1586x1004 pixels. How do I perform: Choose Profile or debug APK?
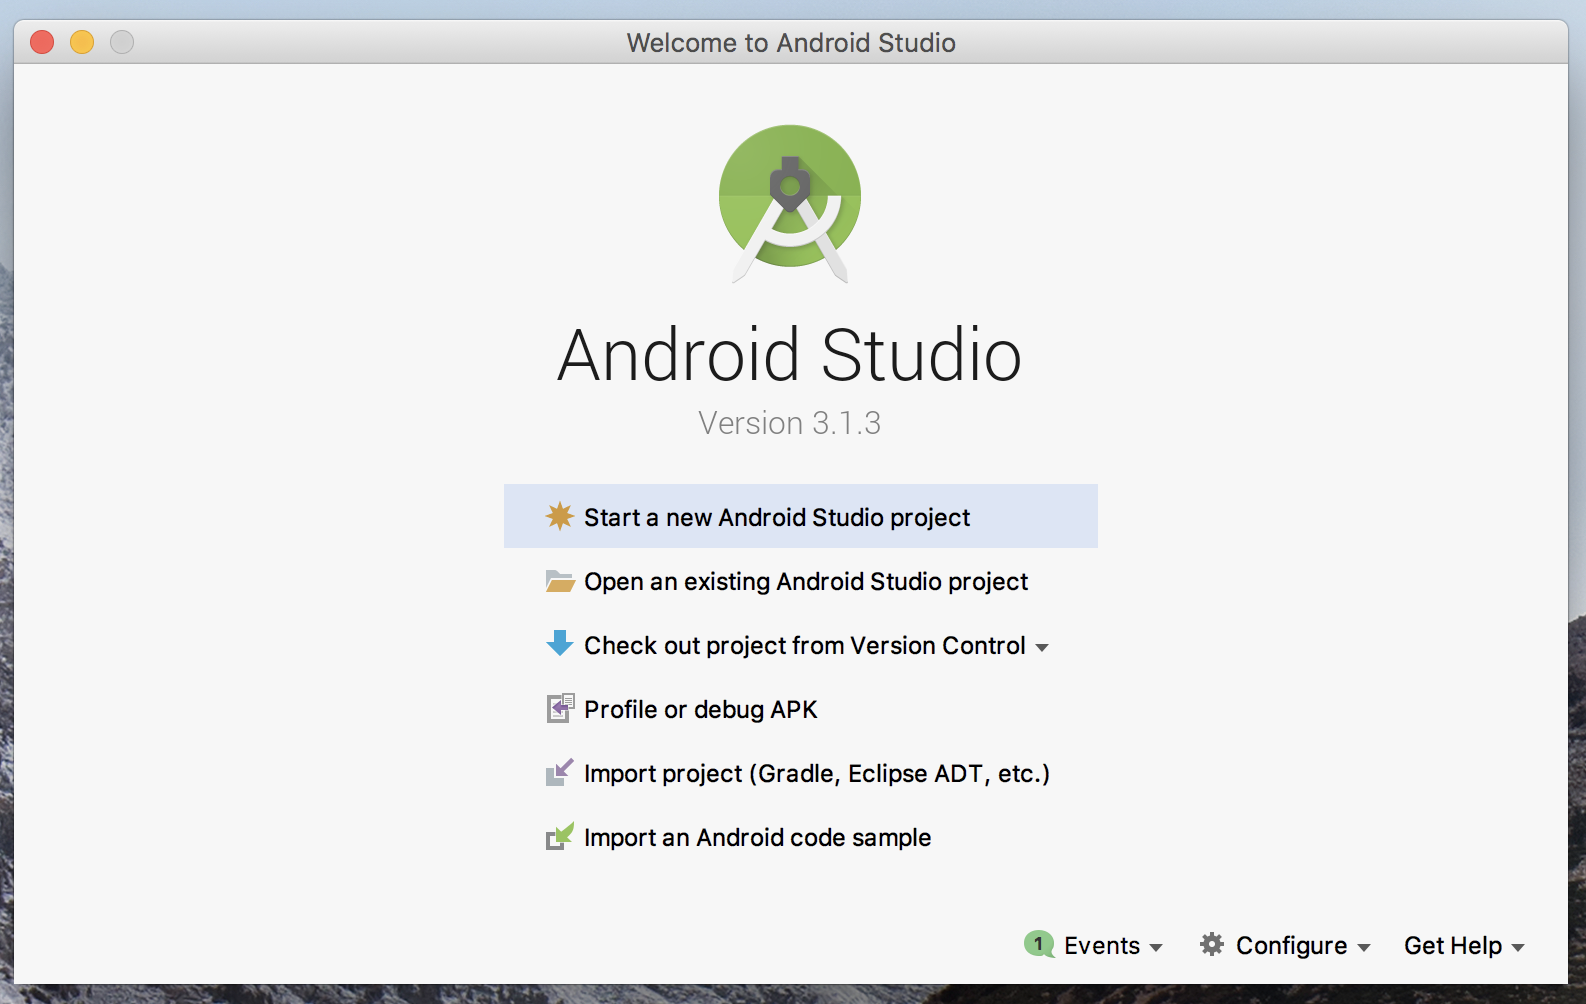(800, 709)
